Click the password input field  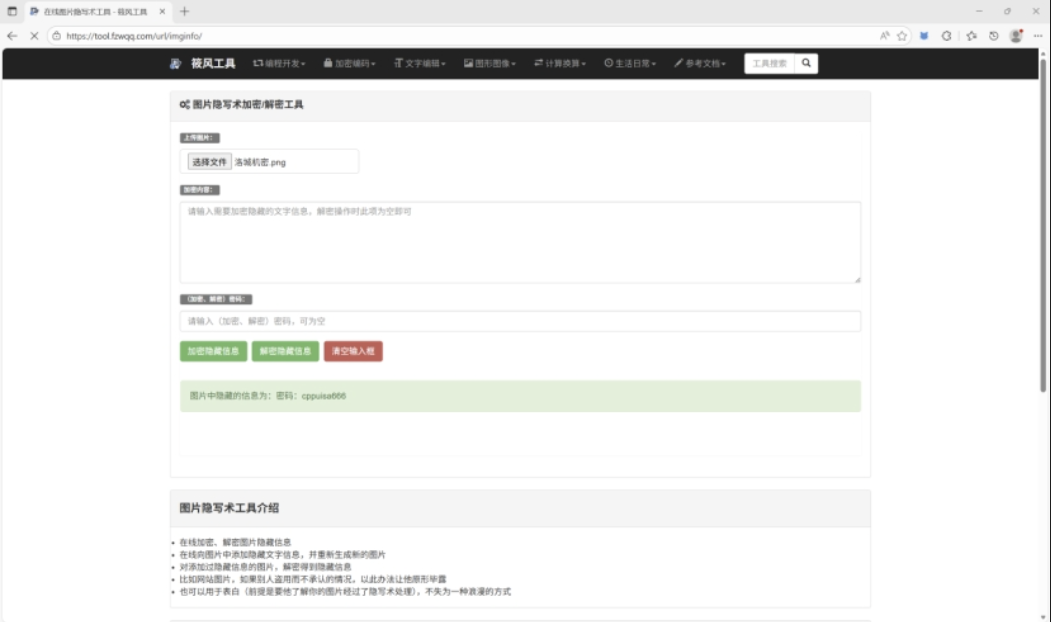[x=520, y=319]
